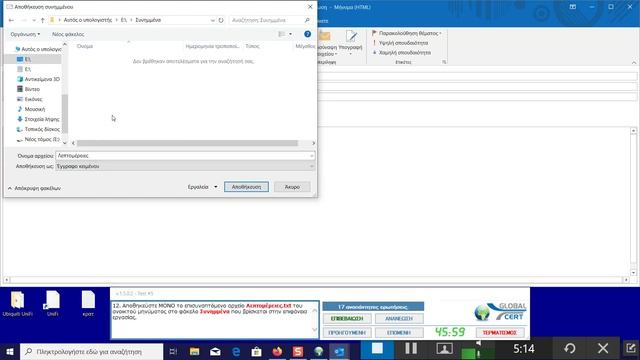The width and height of the screenshot is (640, 360).
Task: Collapse the Outlook ribbon with the chevron
Action: click(634, 62)
